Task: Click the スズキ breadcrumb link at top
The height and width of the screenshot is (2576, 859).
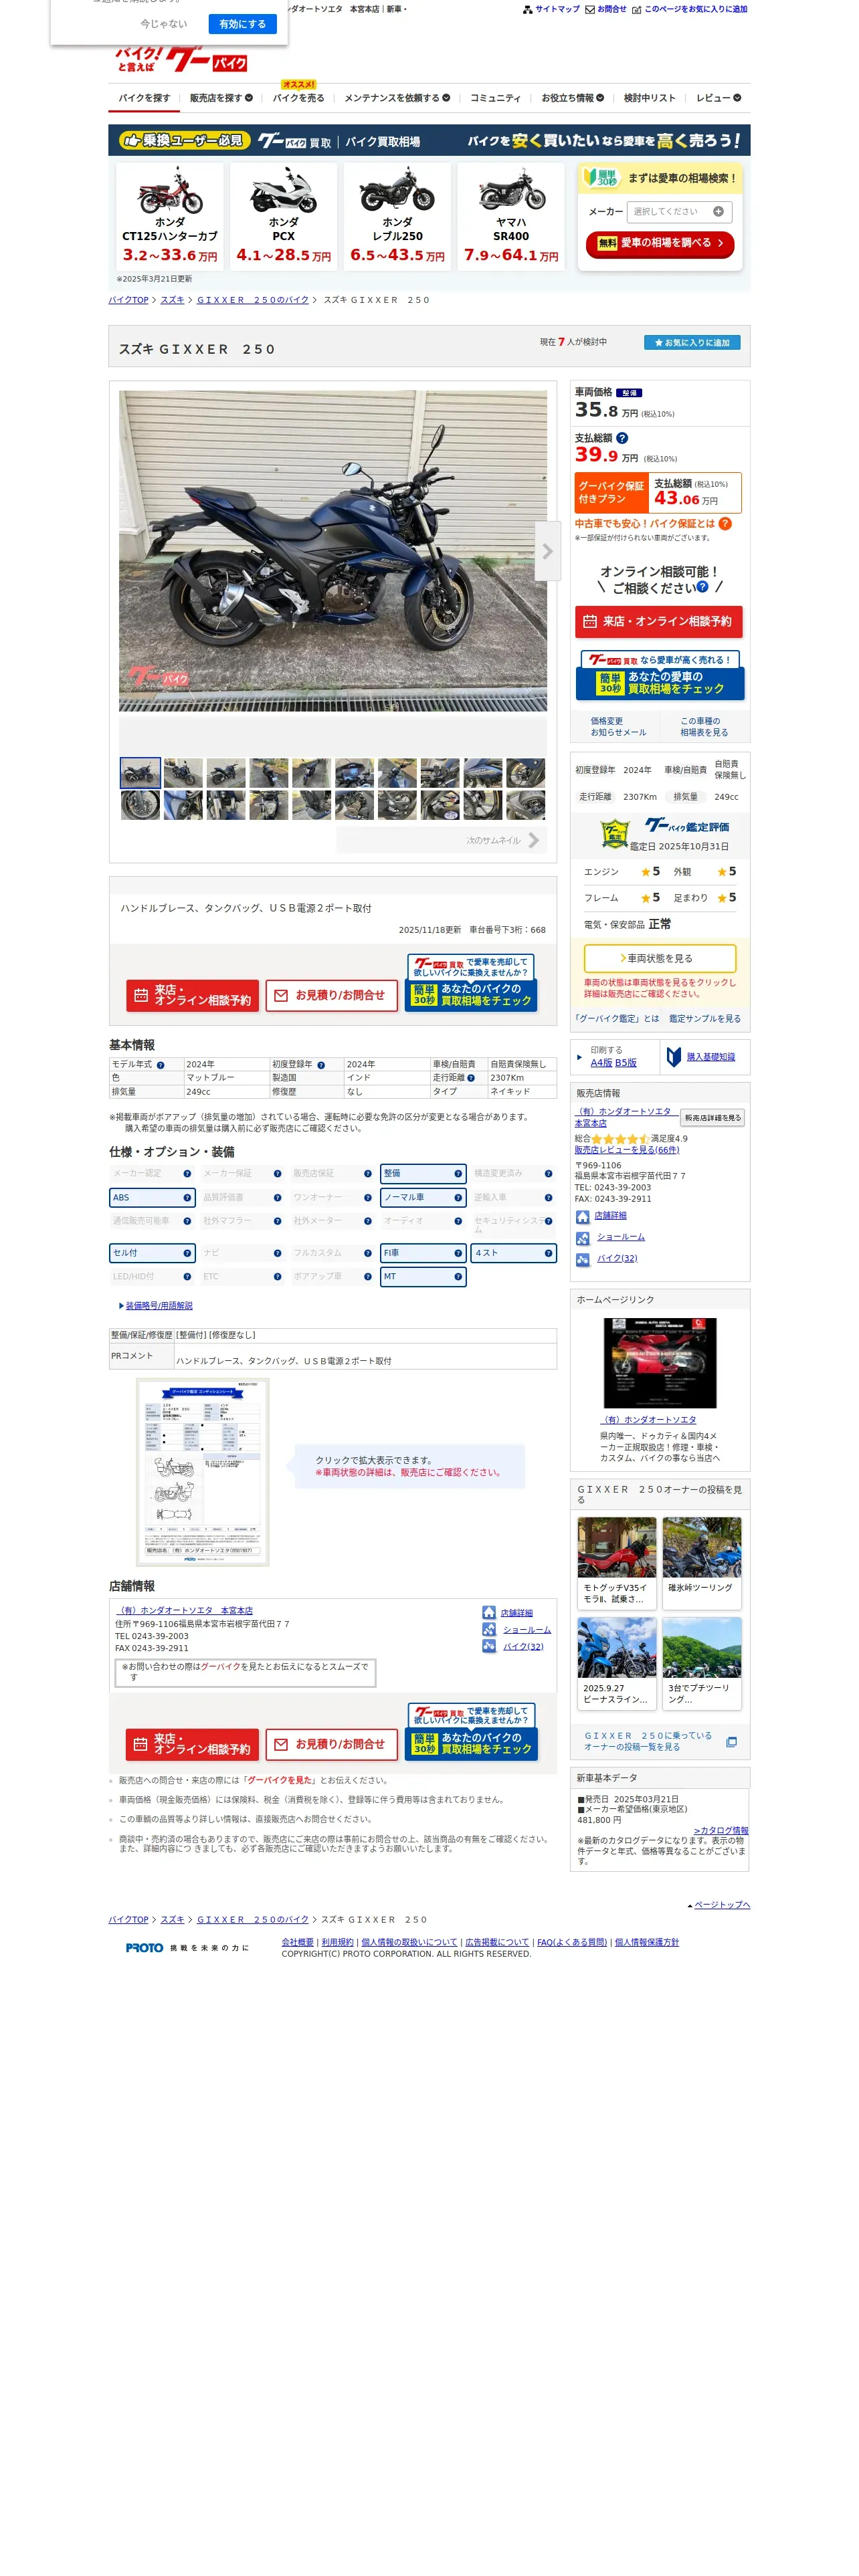Action: (x=172, y=300)
